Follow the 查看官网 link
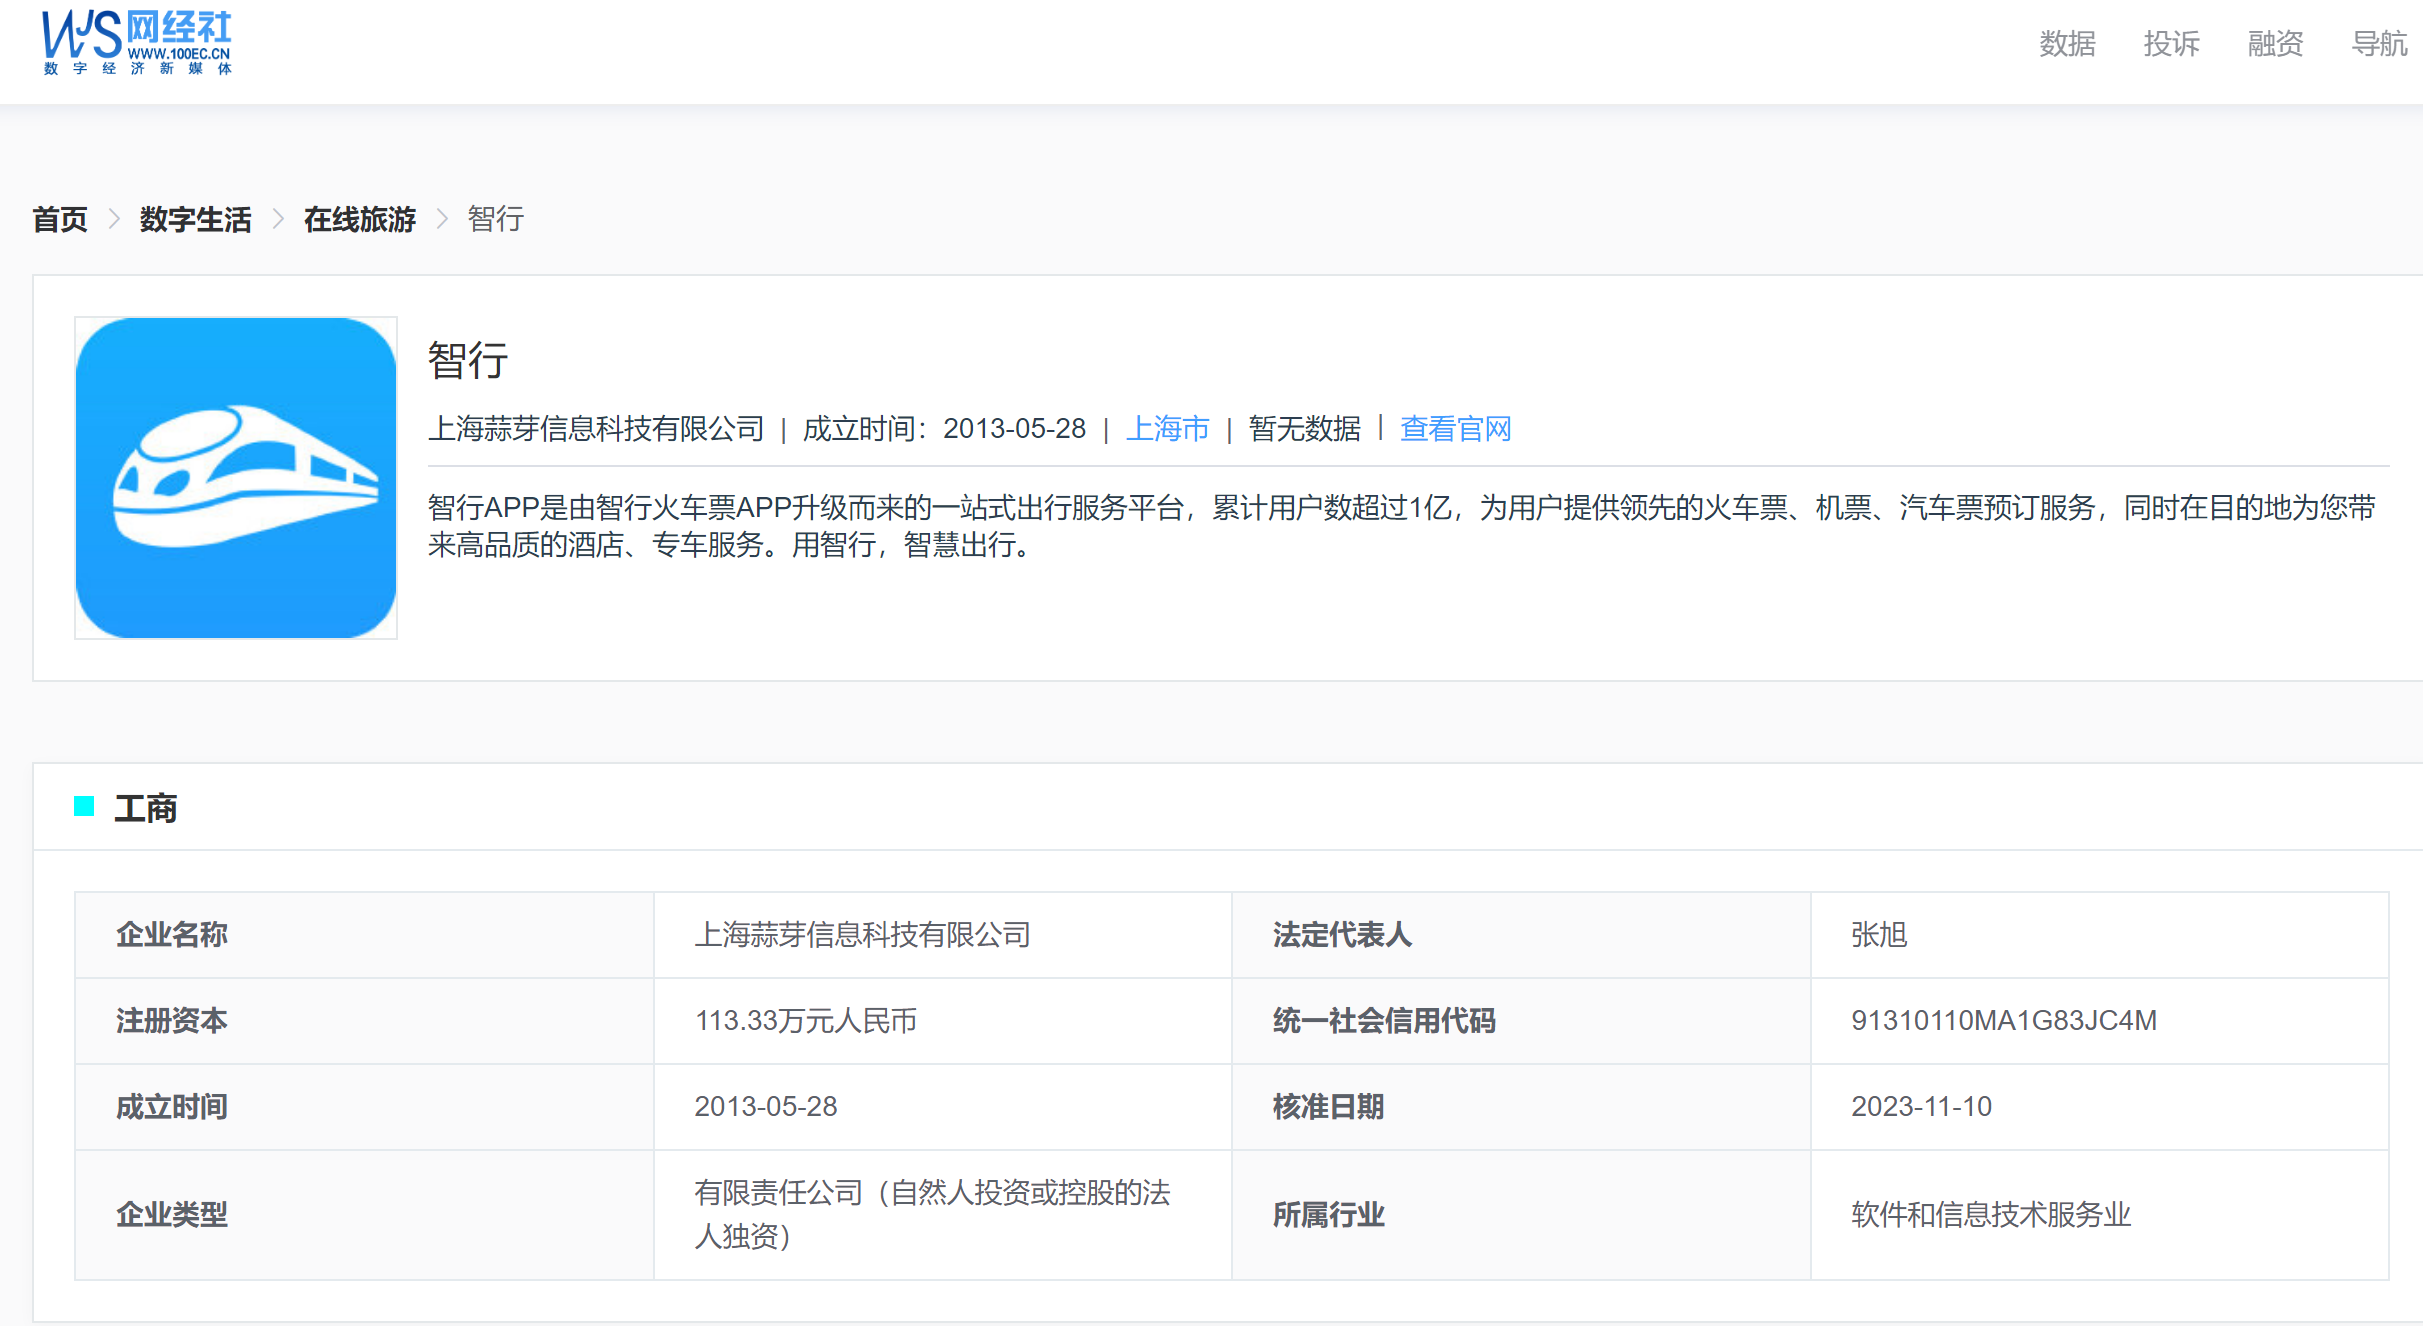Screen dimensions: 2423x1326 click(1455, 429)
